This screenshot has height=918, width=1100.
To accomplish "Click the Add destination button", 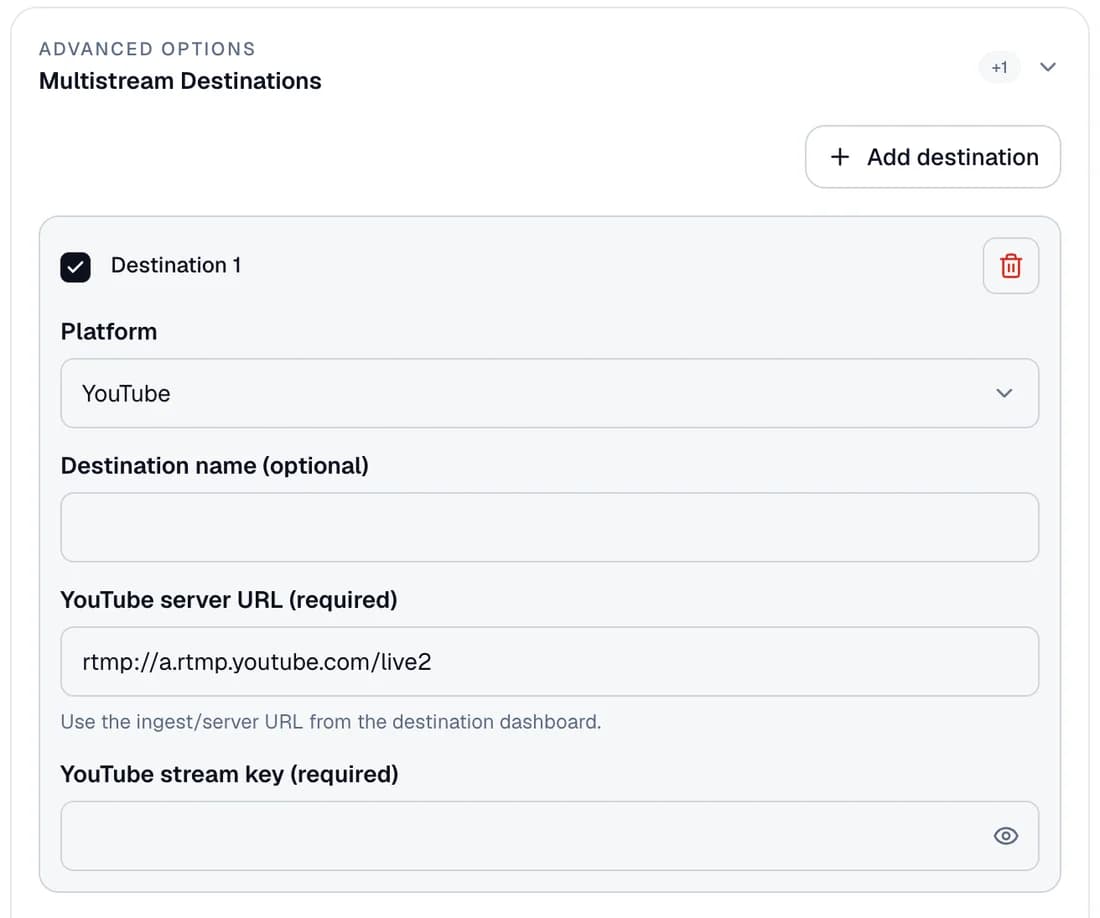I will [932, 157].
